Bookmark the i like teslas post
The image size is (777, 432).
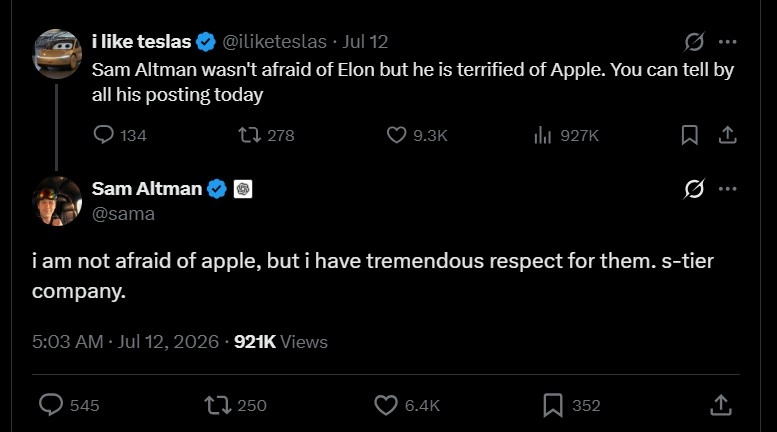tap(689, 135)
